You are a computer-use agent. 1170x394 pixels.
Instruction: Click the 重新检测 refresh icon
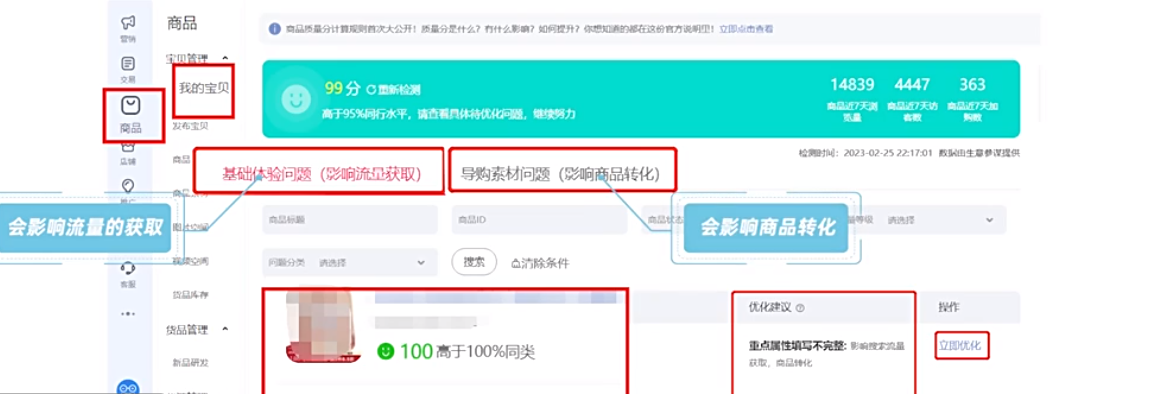pos(371,90)
